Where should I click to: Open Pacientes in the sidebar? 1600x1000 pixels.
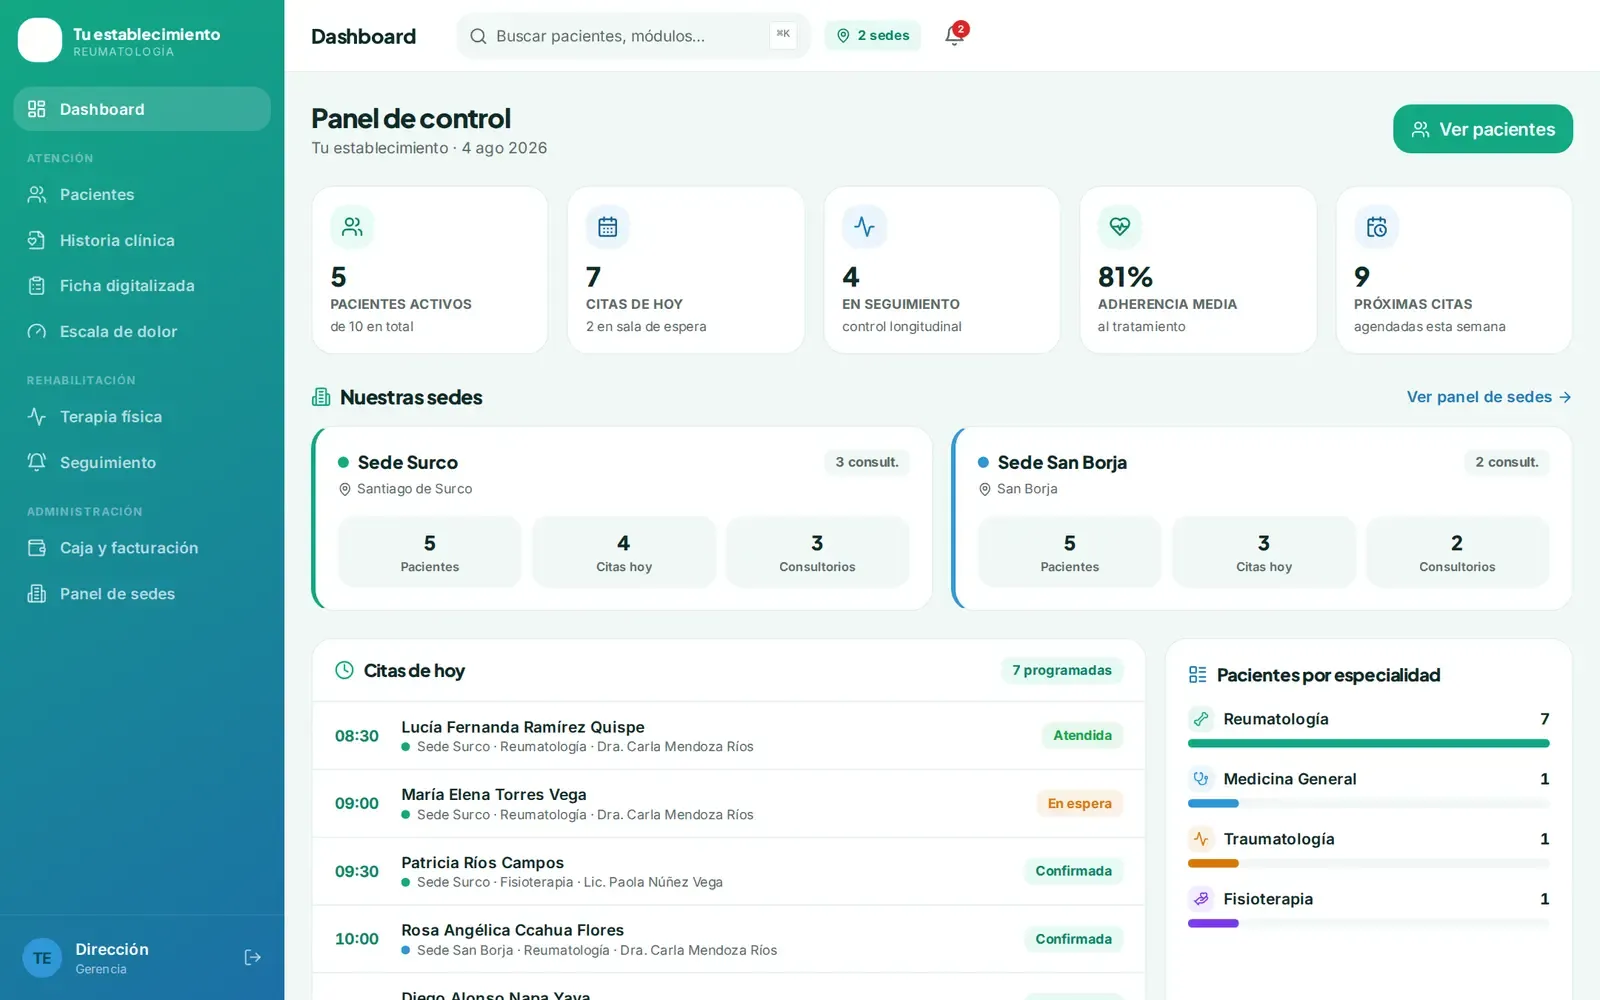pos(142,194)
